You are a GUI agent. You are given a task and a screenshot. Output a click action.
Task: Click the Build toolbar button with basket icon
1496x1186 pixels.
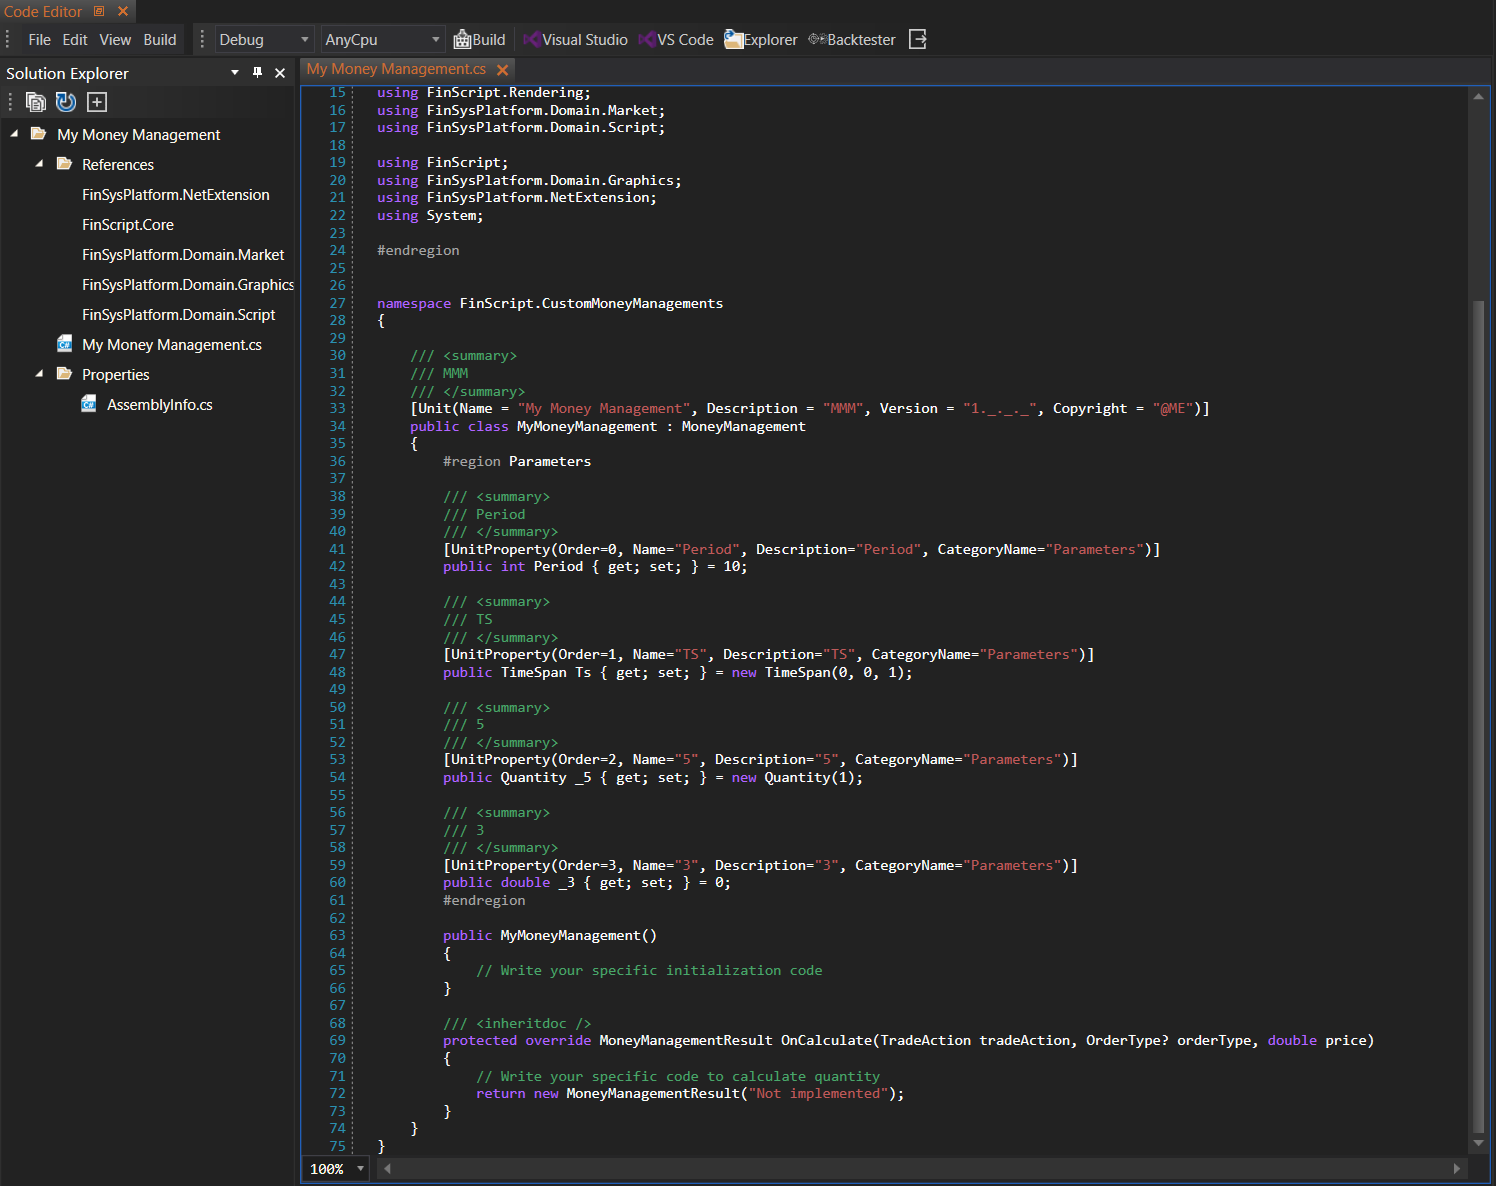point(479,40)
